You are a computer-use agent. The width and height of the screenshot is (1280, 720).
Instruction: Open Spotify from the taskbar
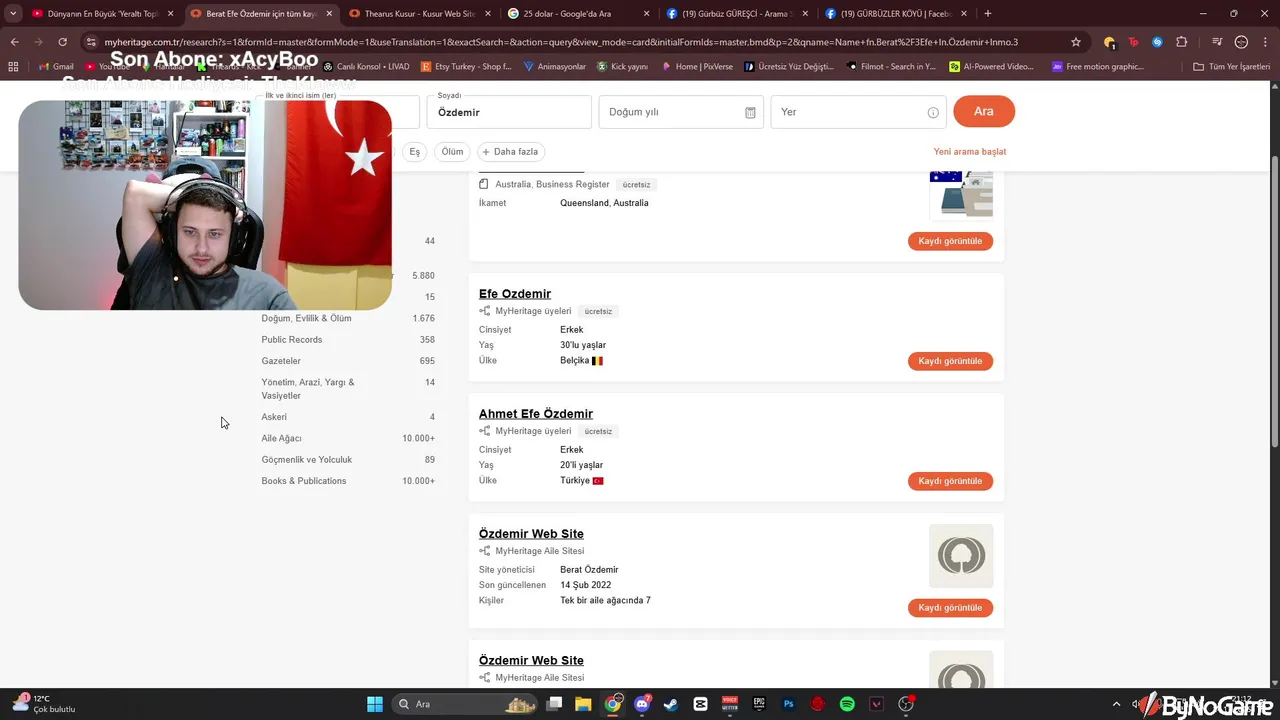(847, 704)
